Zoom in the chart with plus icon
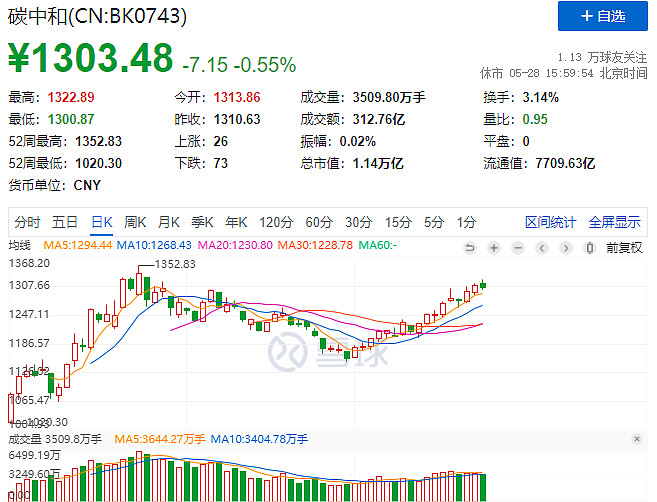 (494, 248)
